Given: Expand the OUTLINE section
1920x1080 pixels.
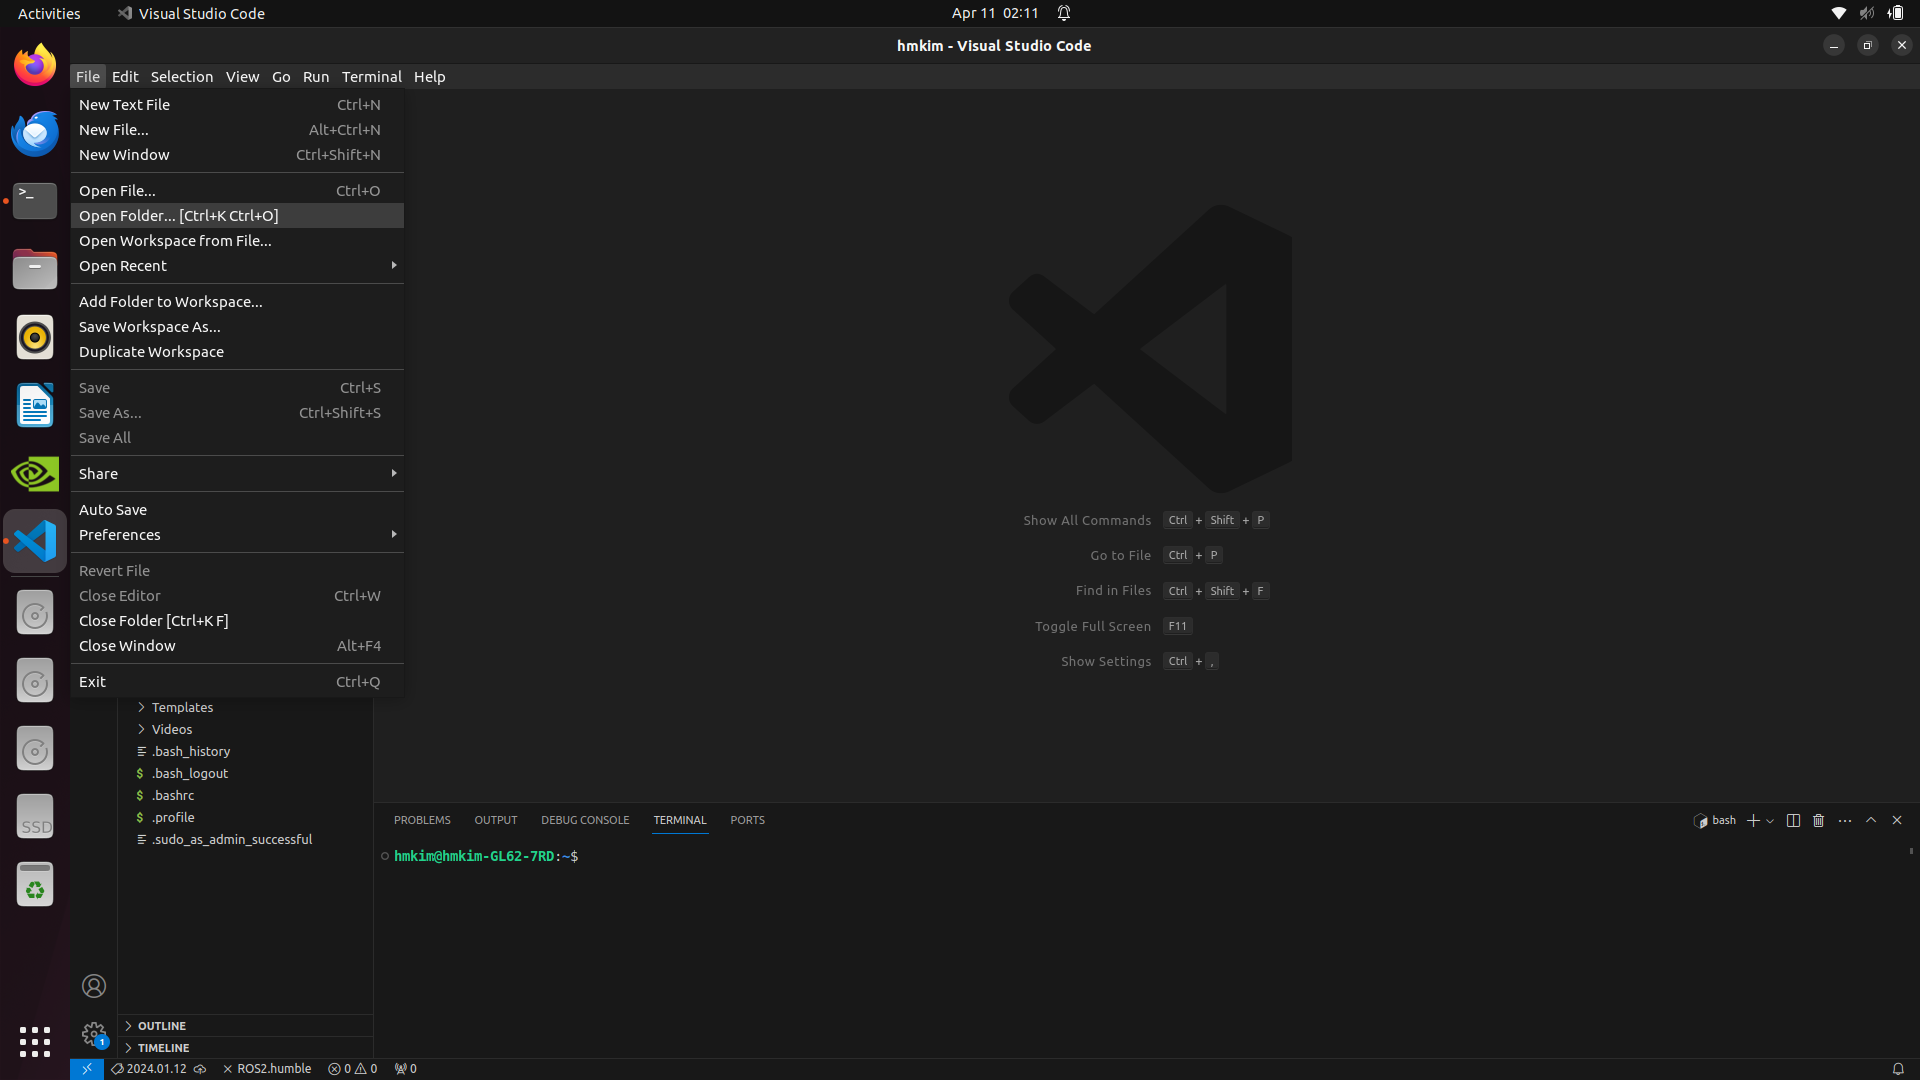Looking at the screenshot, I should point(245,1026).
